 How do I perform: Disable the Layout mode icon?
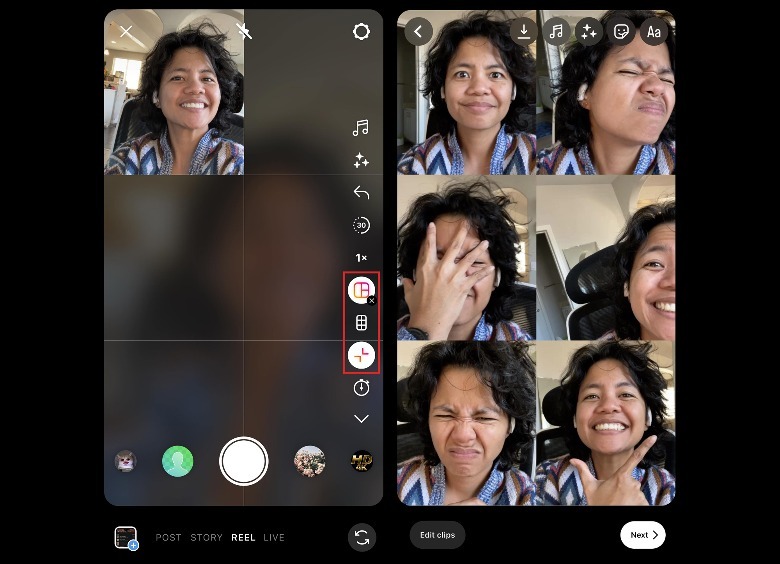(362, 290)
